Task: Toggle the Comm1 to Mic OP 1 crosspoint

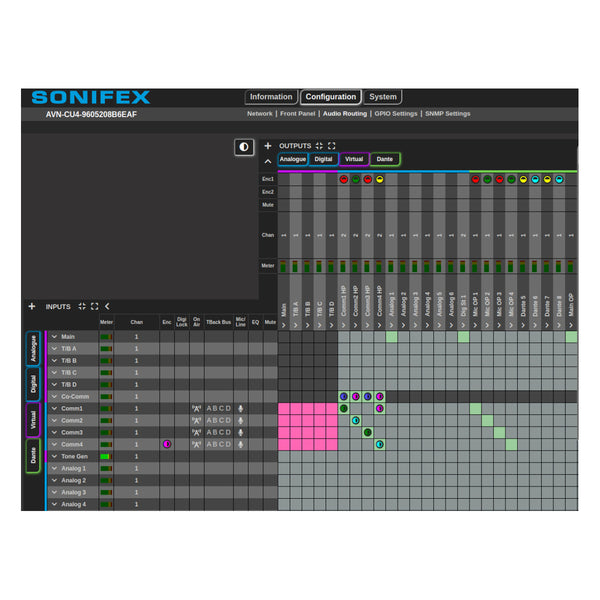Action: 476,409
